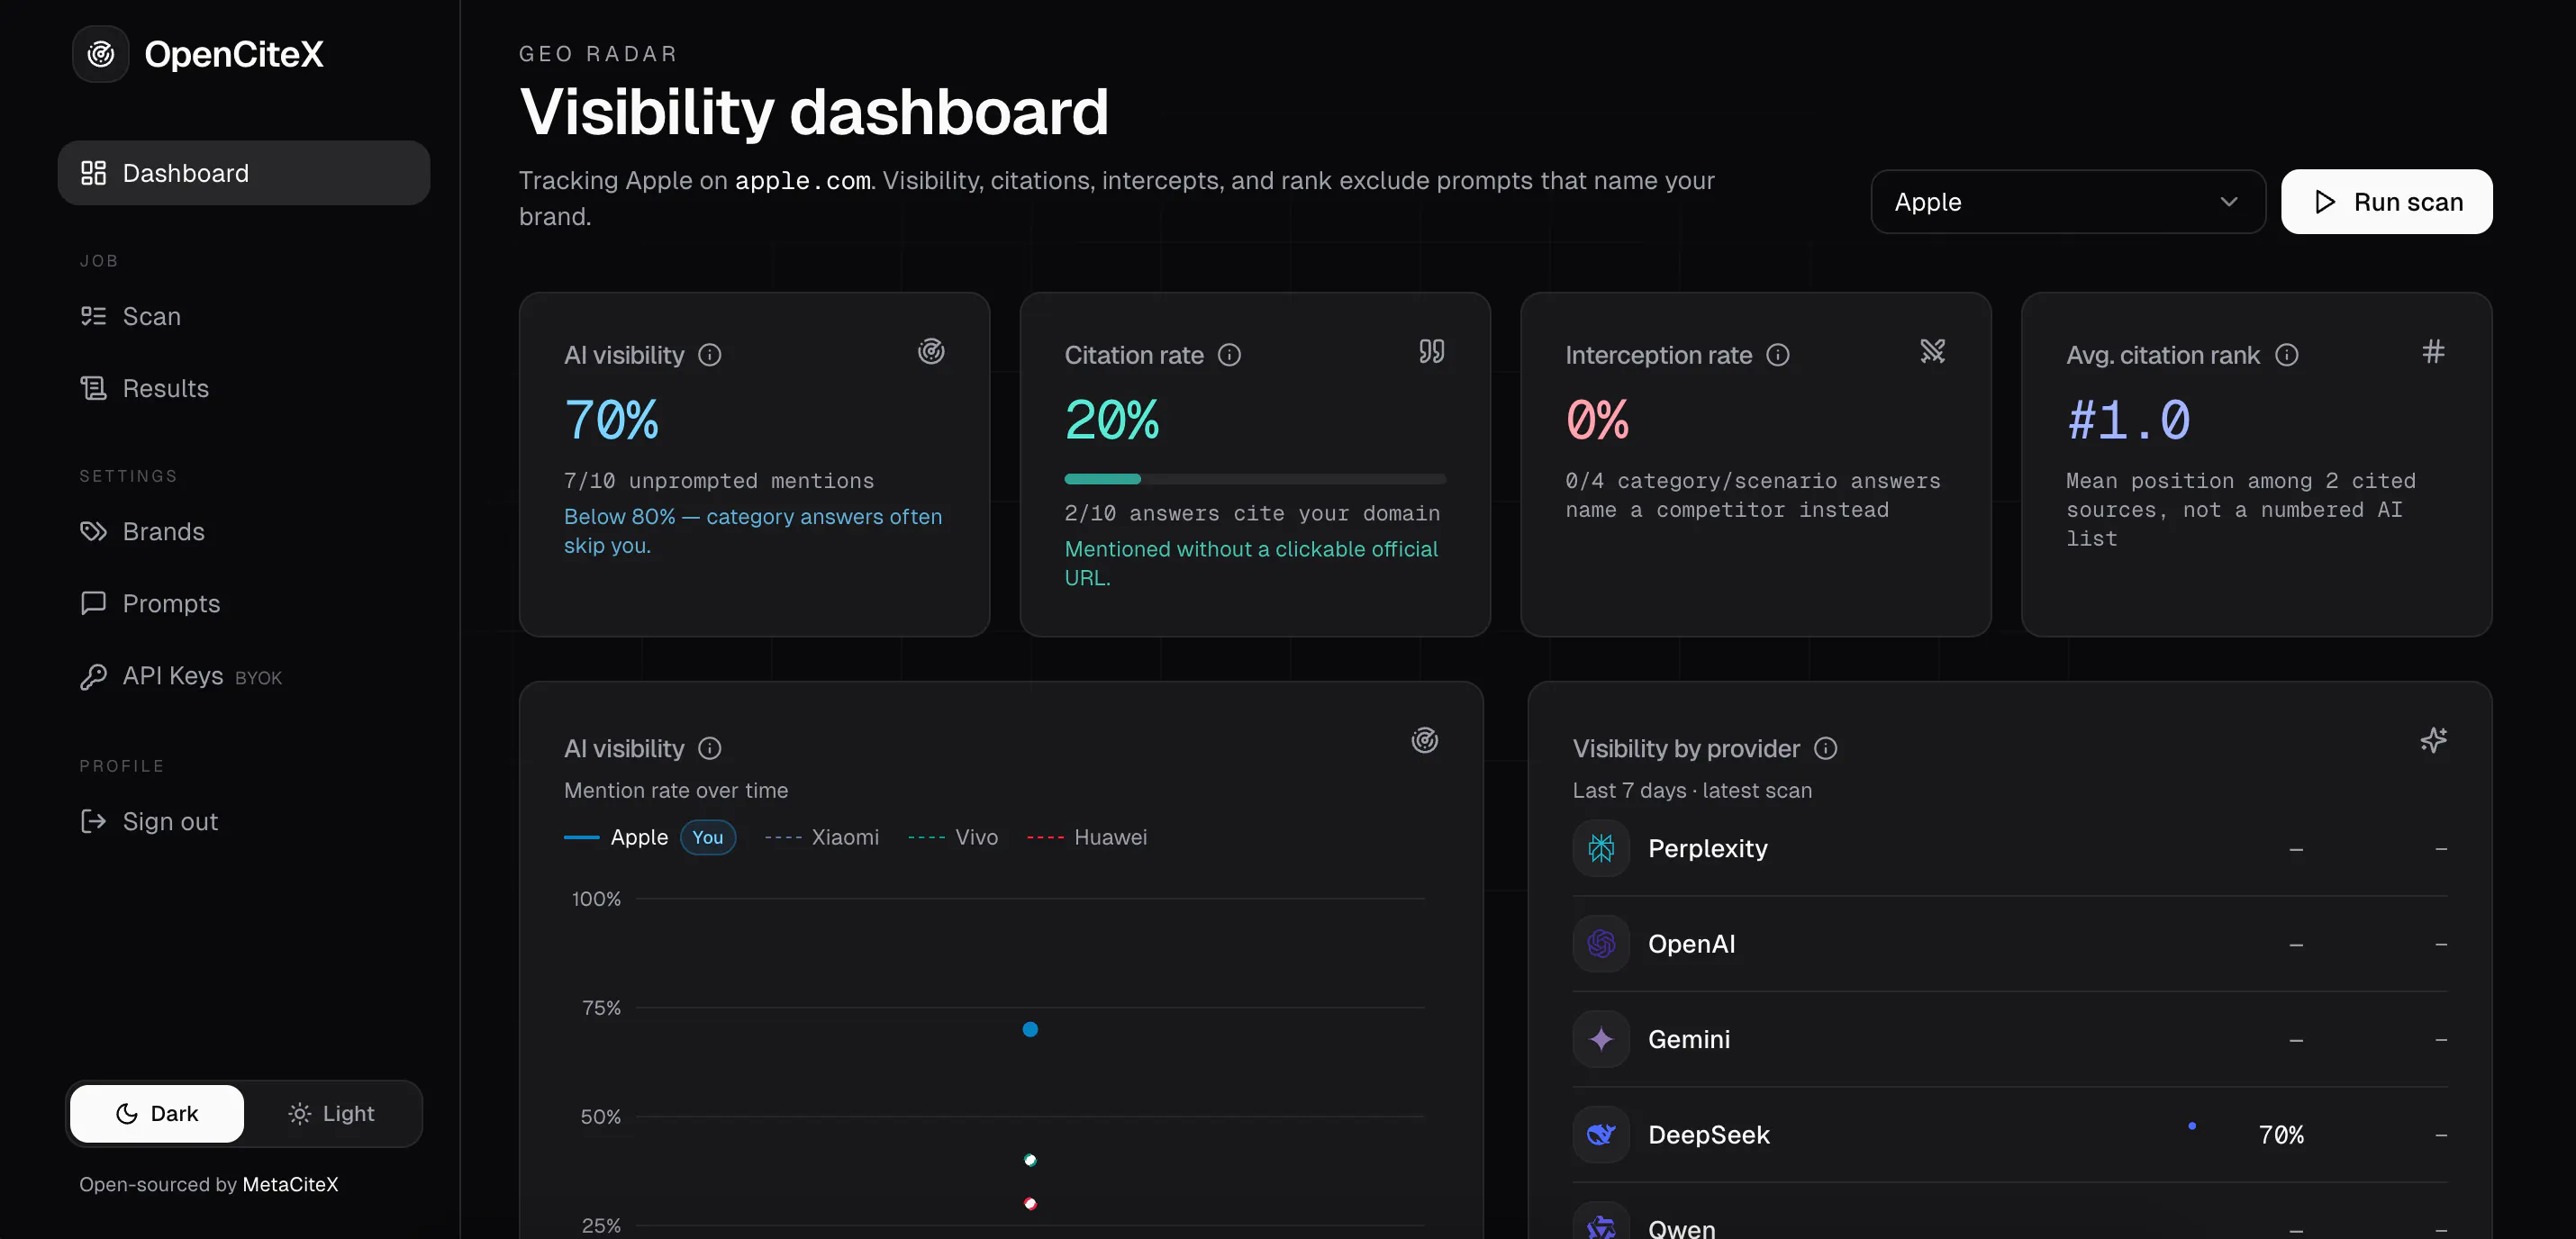Click the Gemini provider icon
The height and width of the screenshot is (1239, 2576).
[x=1601, y=1039]
